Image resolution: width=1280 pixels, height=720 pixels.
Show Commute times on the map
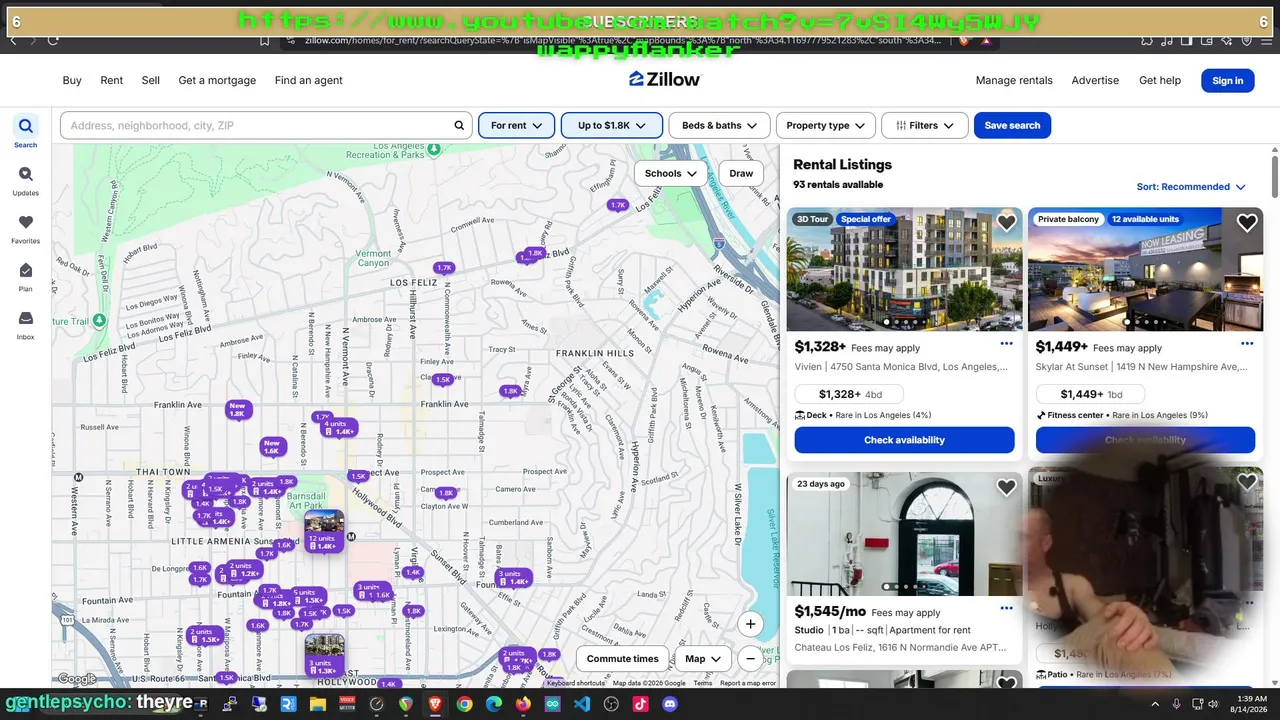point(622,659)
